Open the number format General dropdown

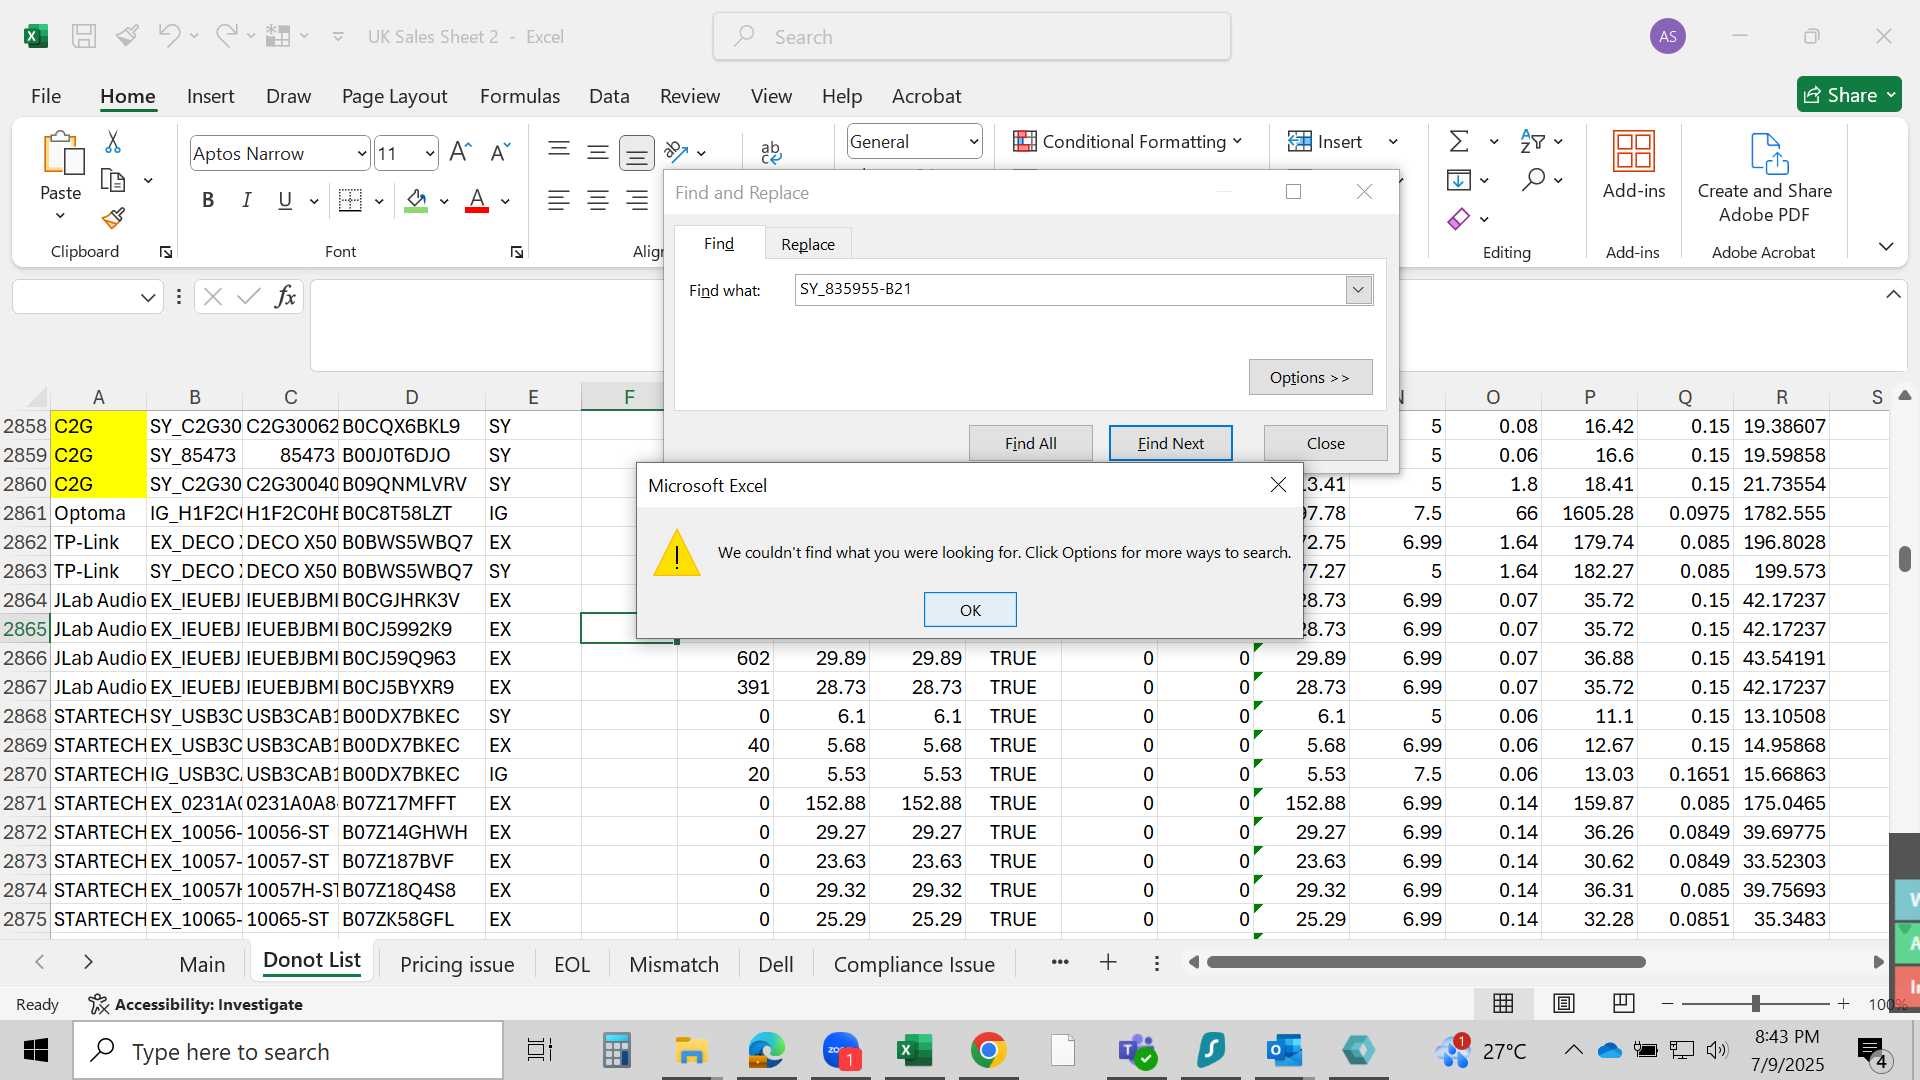(973, 141)
